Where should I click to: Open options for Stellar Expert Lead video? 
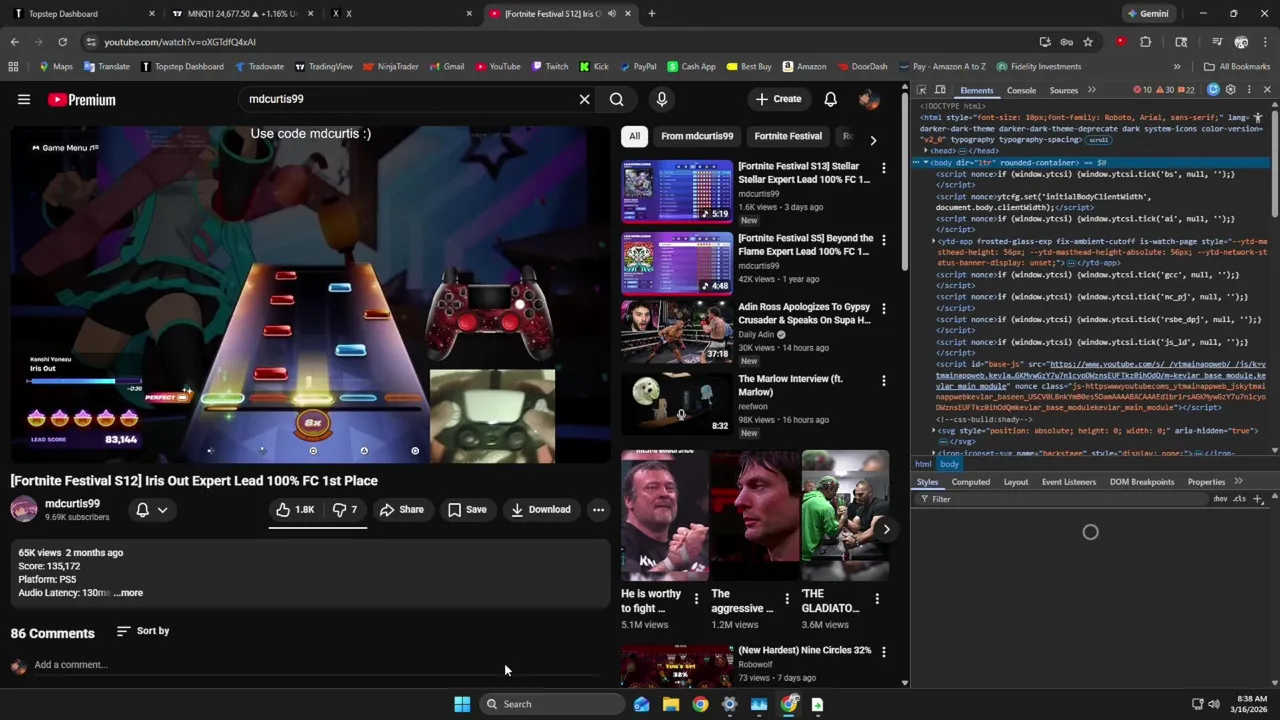click(x=883, y=167)
